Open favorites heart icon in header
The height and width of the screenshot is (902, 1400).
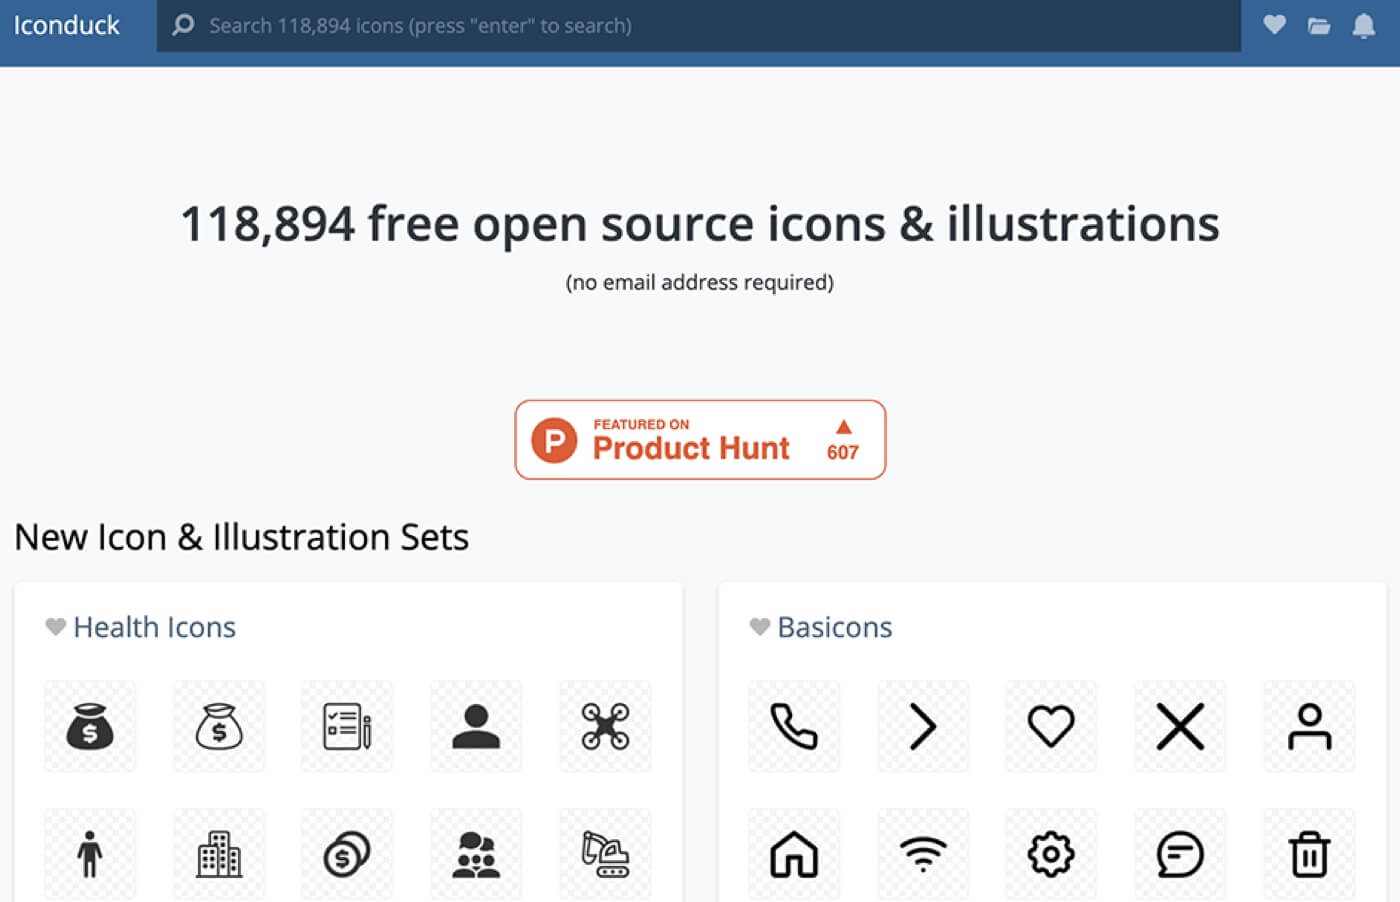point(1274,25)
